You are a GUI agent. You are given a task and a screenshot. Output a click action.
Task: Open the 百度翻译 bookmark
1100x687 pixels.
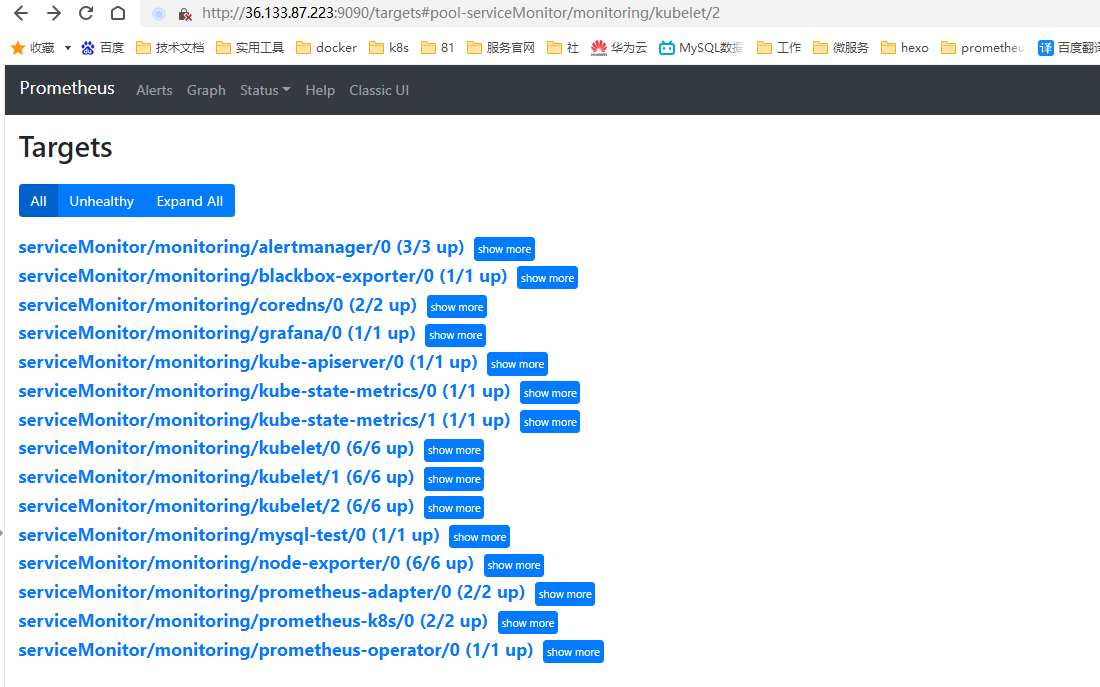1068,48
